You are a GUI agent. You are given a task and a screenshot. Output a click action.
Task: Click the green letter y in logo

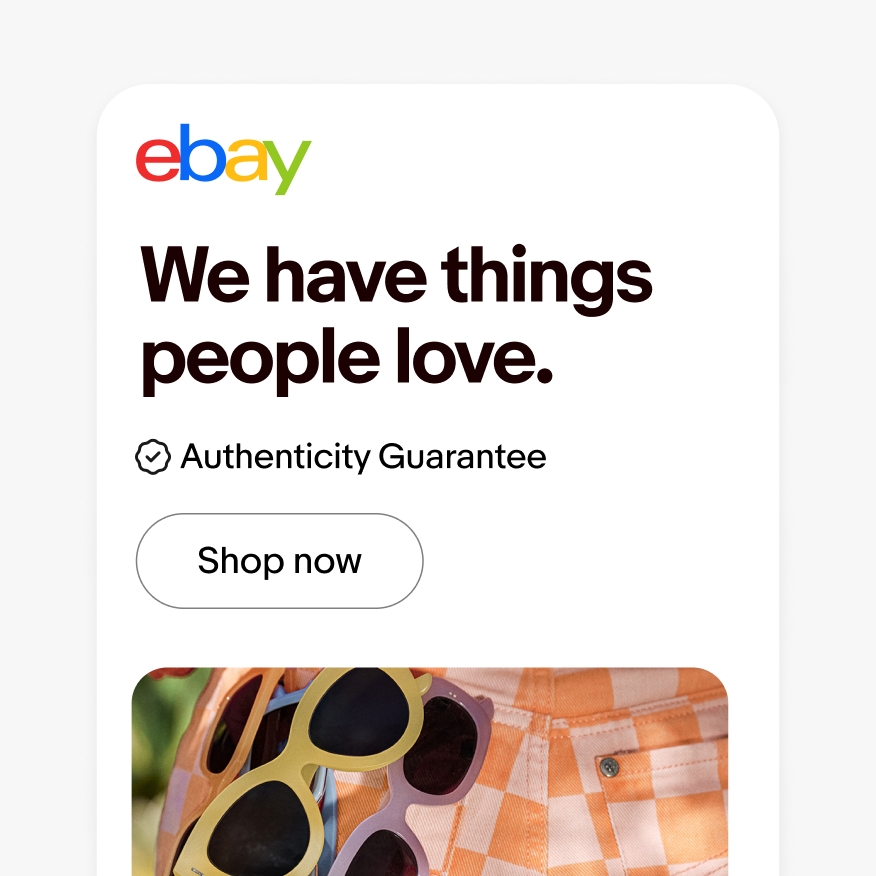[x=287, y=168]
